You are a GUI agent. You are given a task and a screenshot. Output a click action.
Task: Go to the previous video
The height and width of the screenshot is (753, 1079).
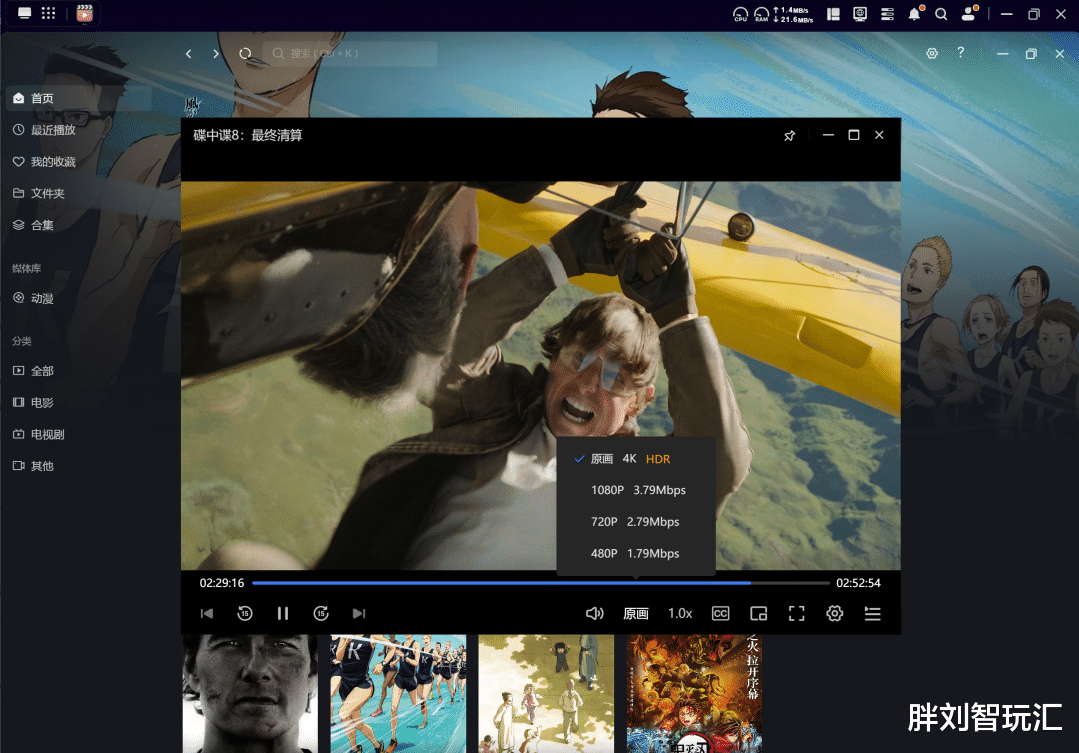[207, 613]
